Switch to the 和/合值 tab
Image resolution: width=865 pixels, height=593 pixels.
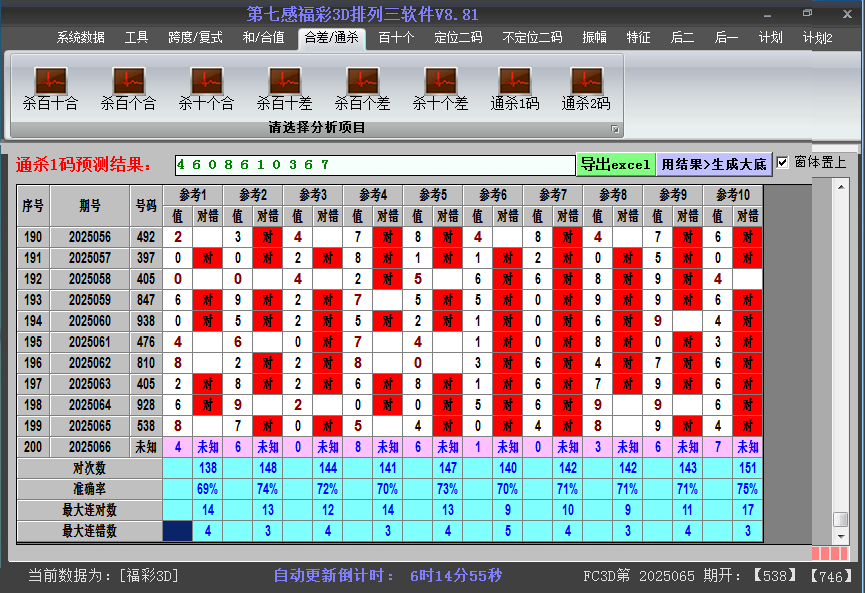click(x=264, y=38)
